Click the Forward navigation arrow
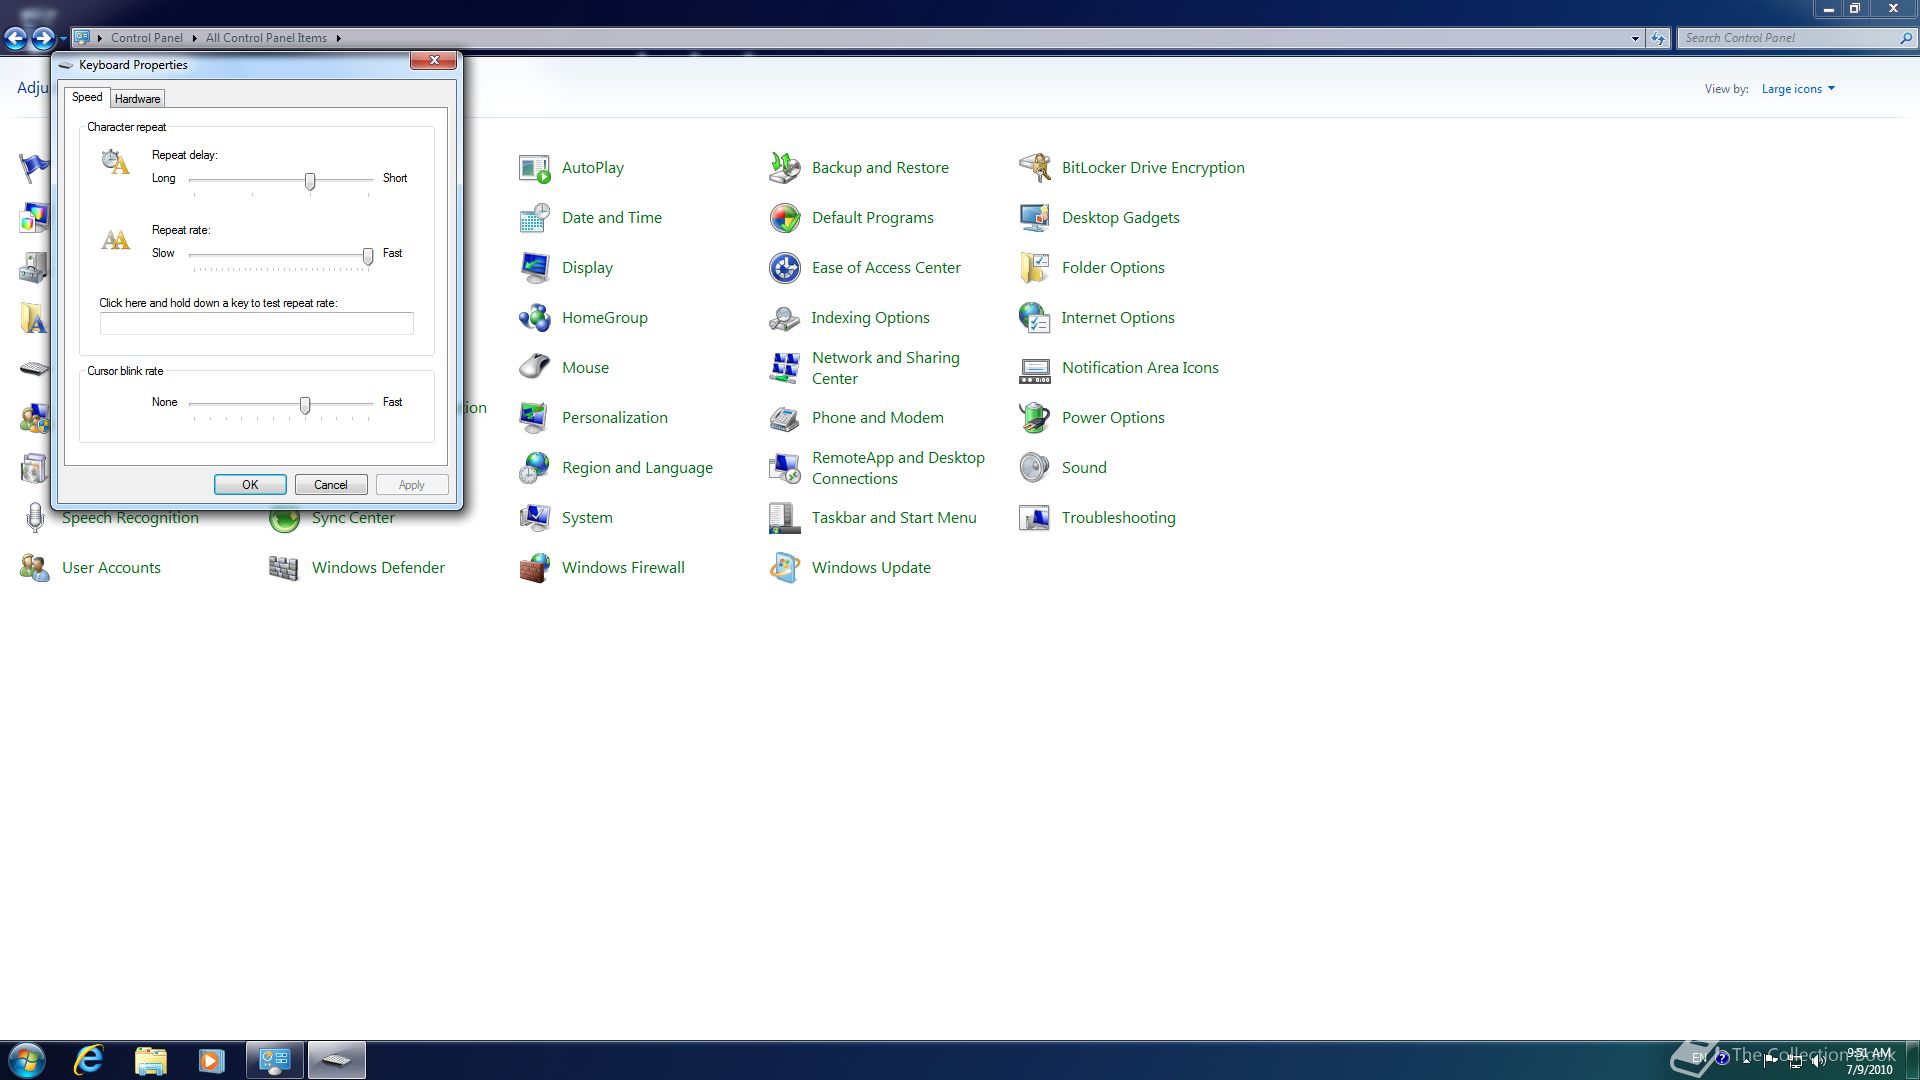Screen dimensions: 1920x1080 pyautogui.click(x=43, y=38)
